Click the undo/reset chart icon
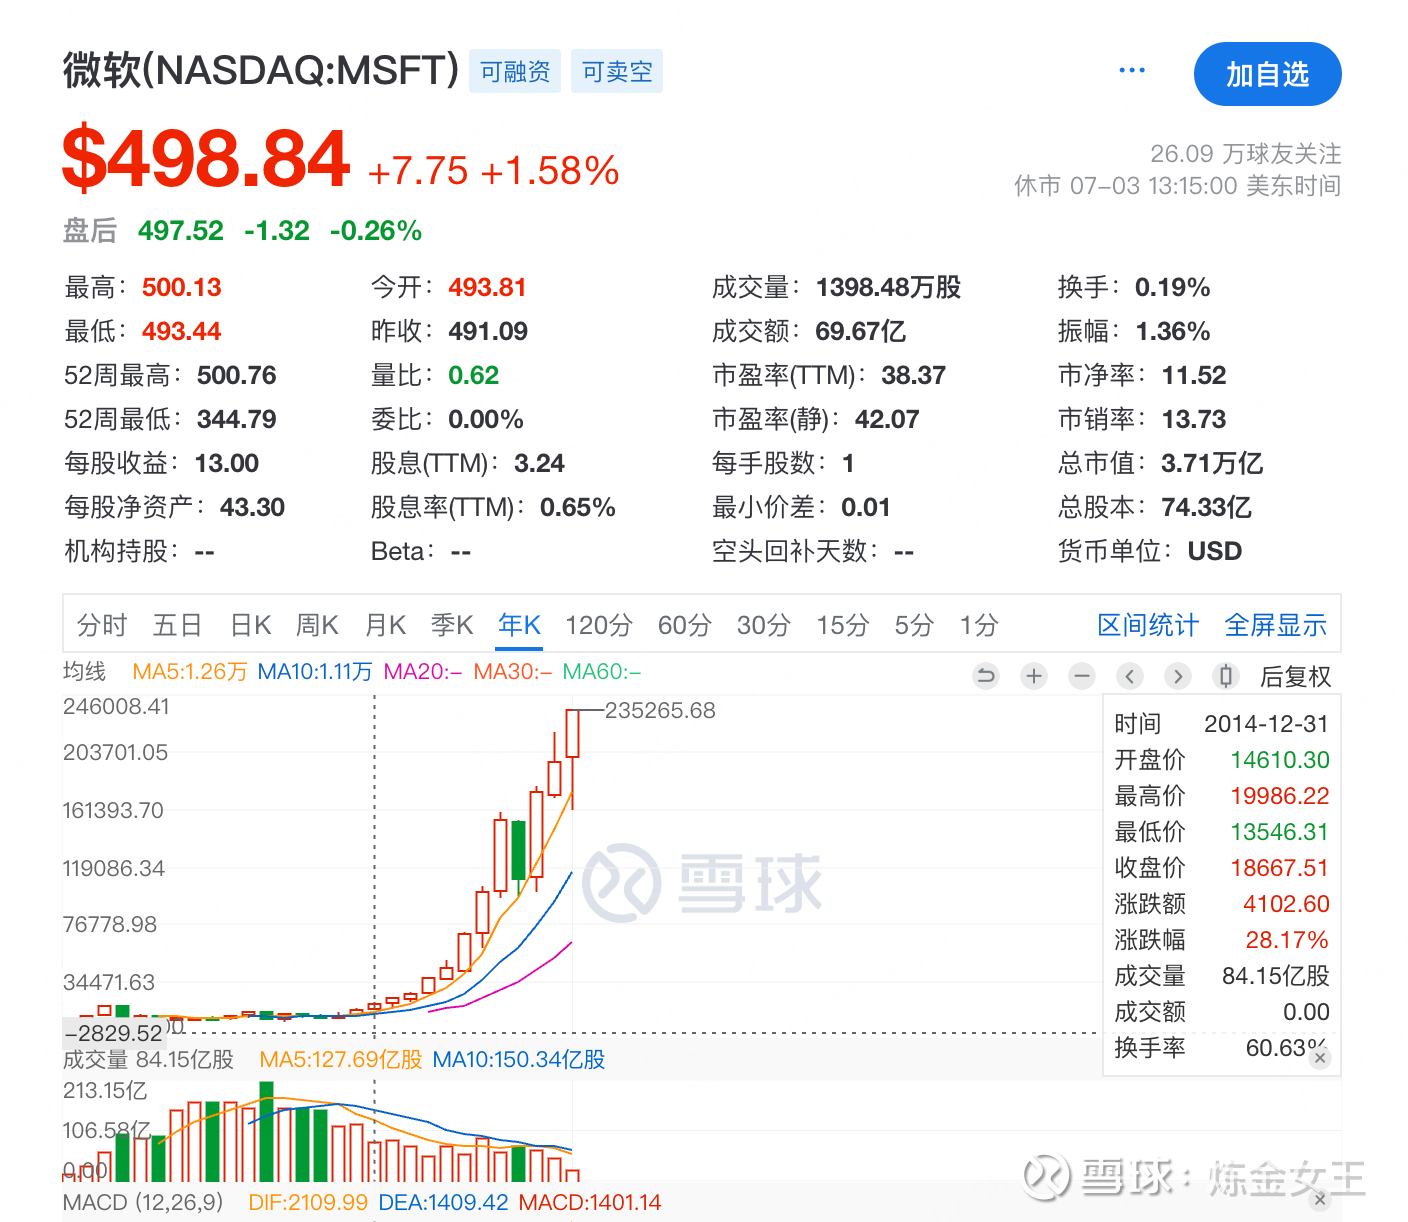Viewport: 1408px width, 1222px height. [x=986, y=677]
